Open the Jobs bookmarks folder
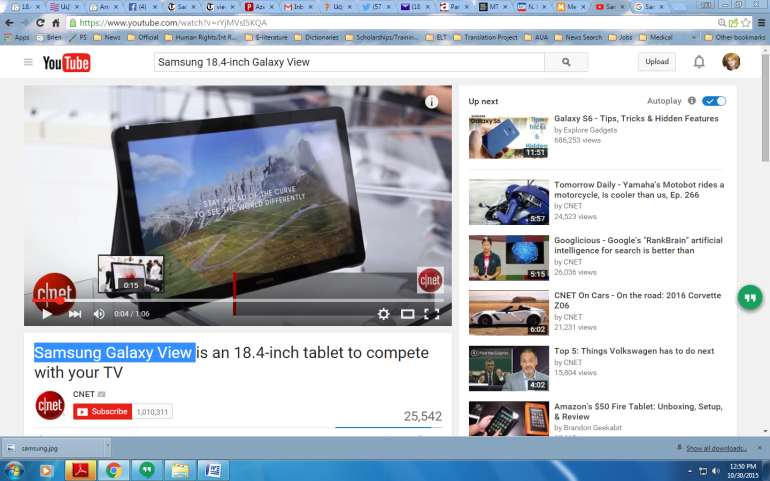770x481 pixels. coord(621,37)
